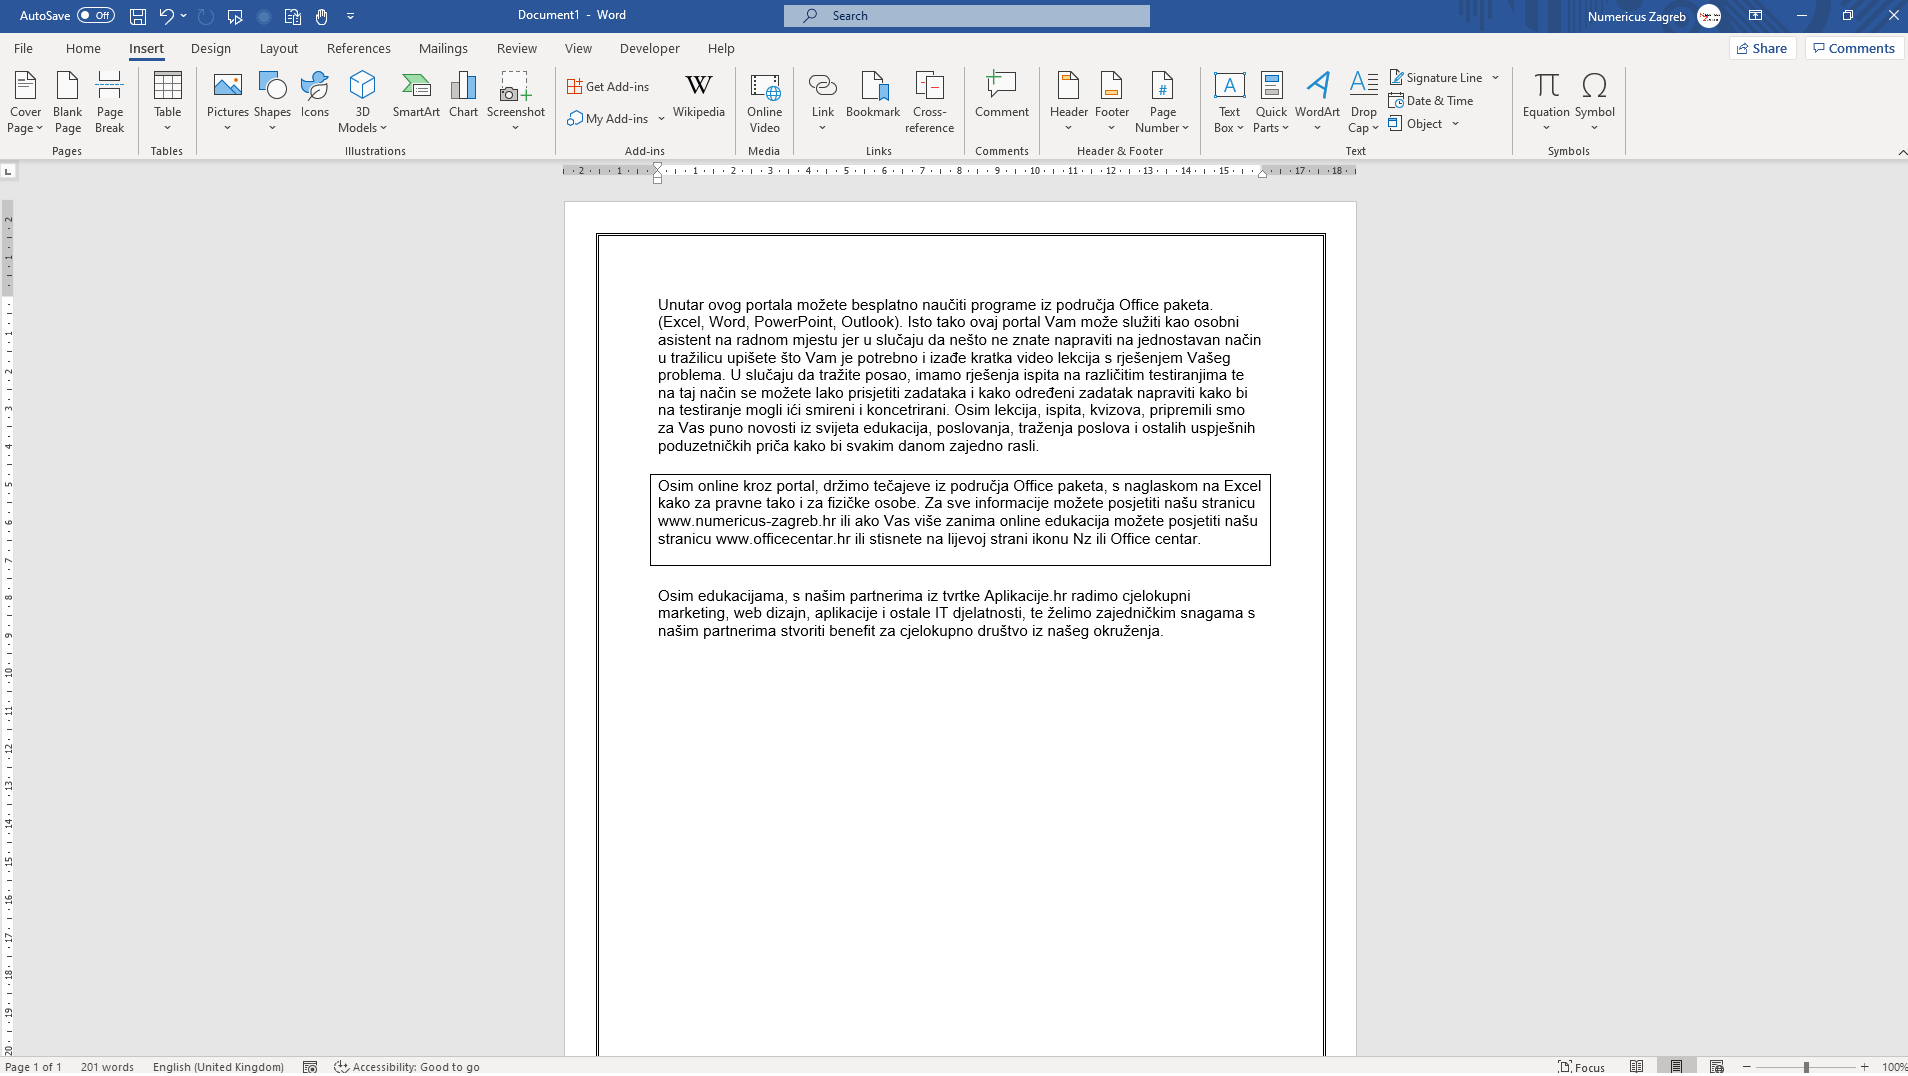Viewport: 1908px width, 1076px height.
Task: Insert a SmartArt graphic
Action: click(x=416, y=96)
